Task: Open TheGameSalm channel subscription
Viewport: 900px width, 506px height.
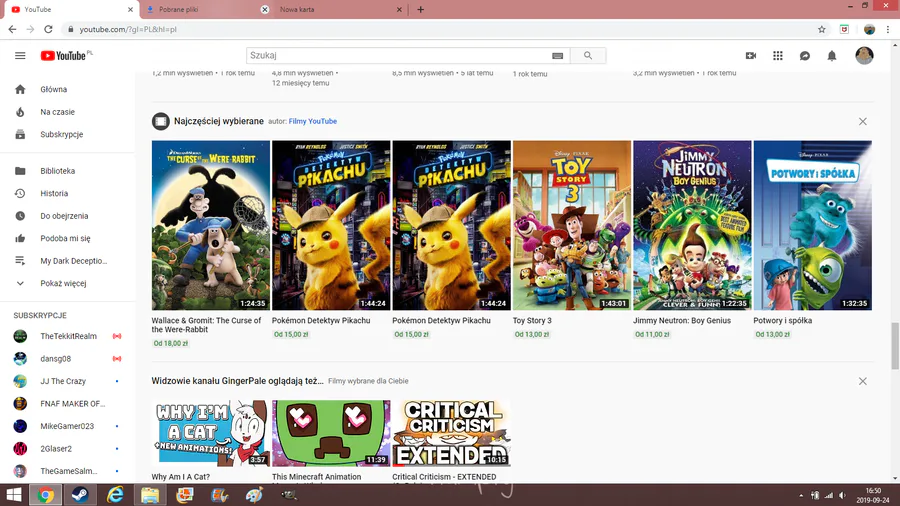Action: point(68,471)
